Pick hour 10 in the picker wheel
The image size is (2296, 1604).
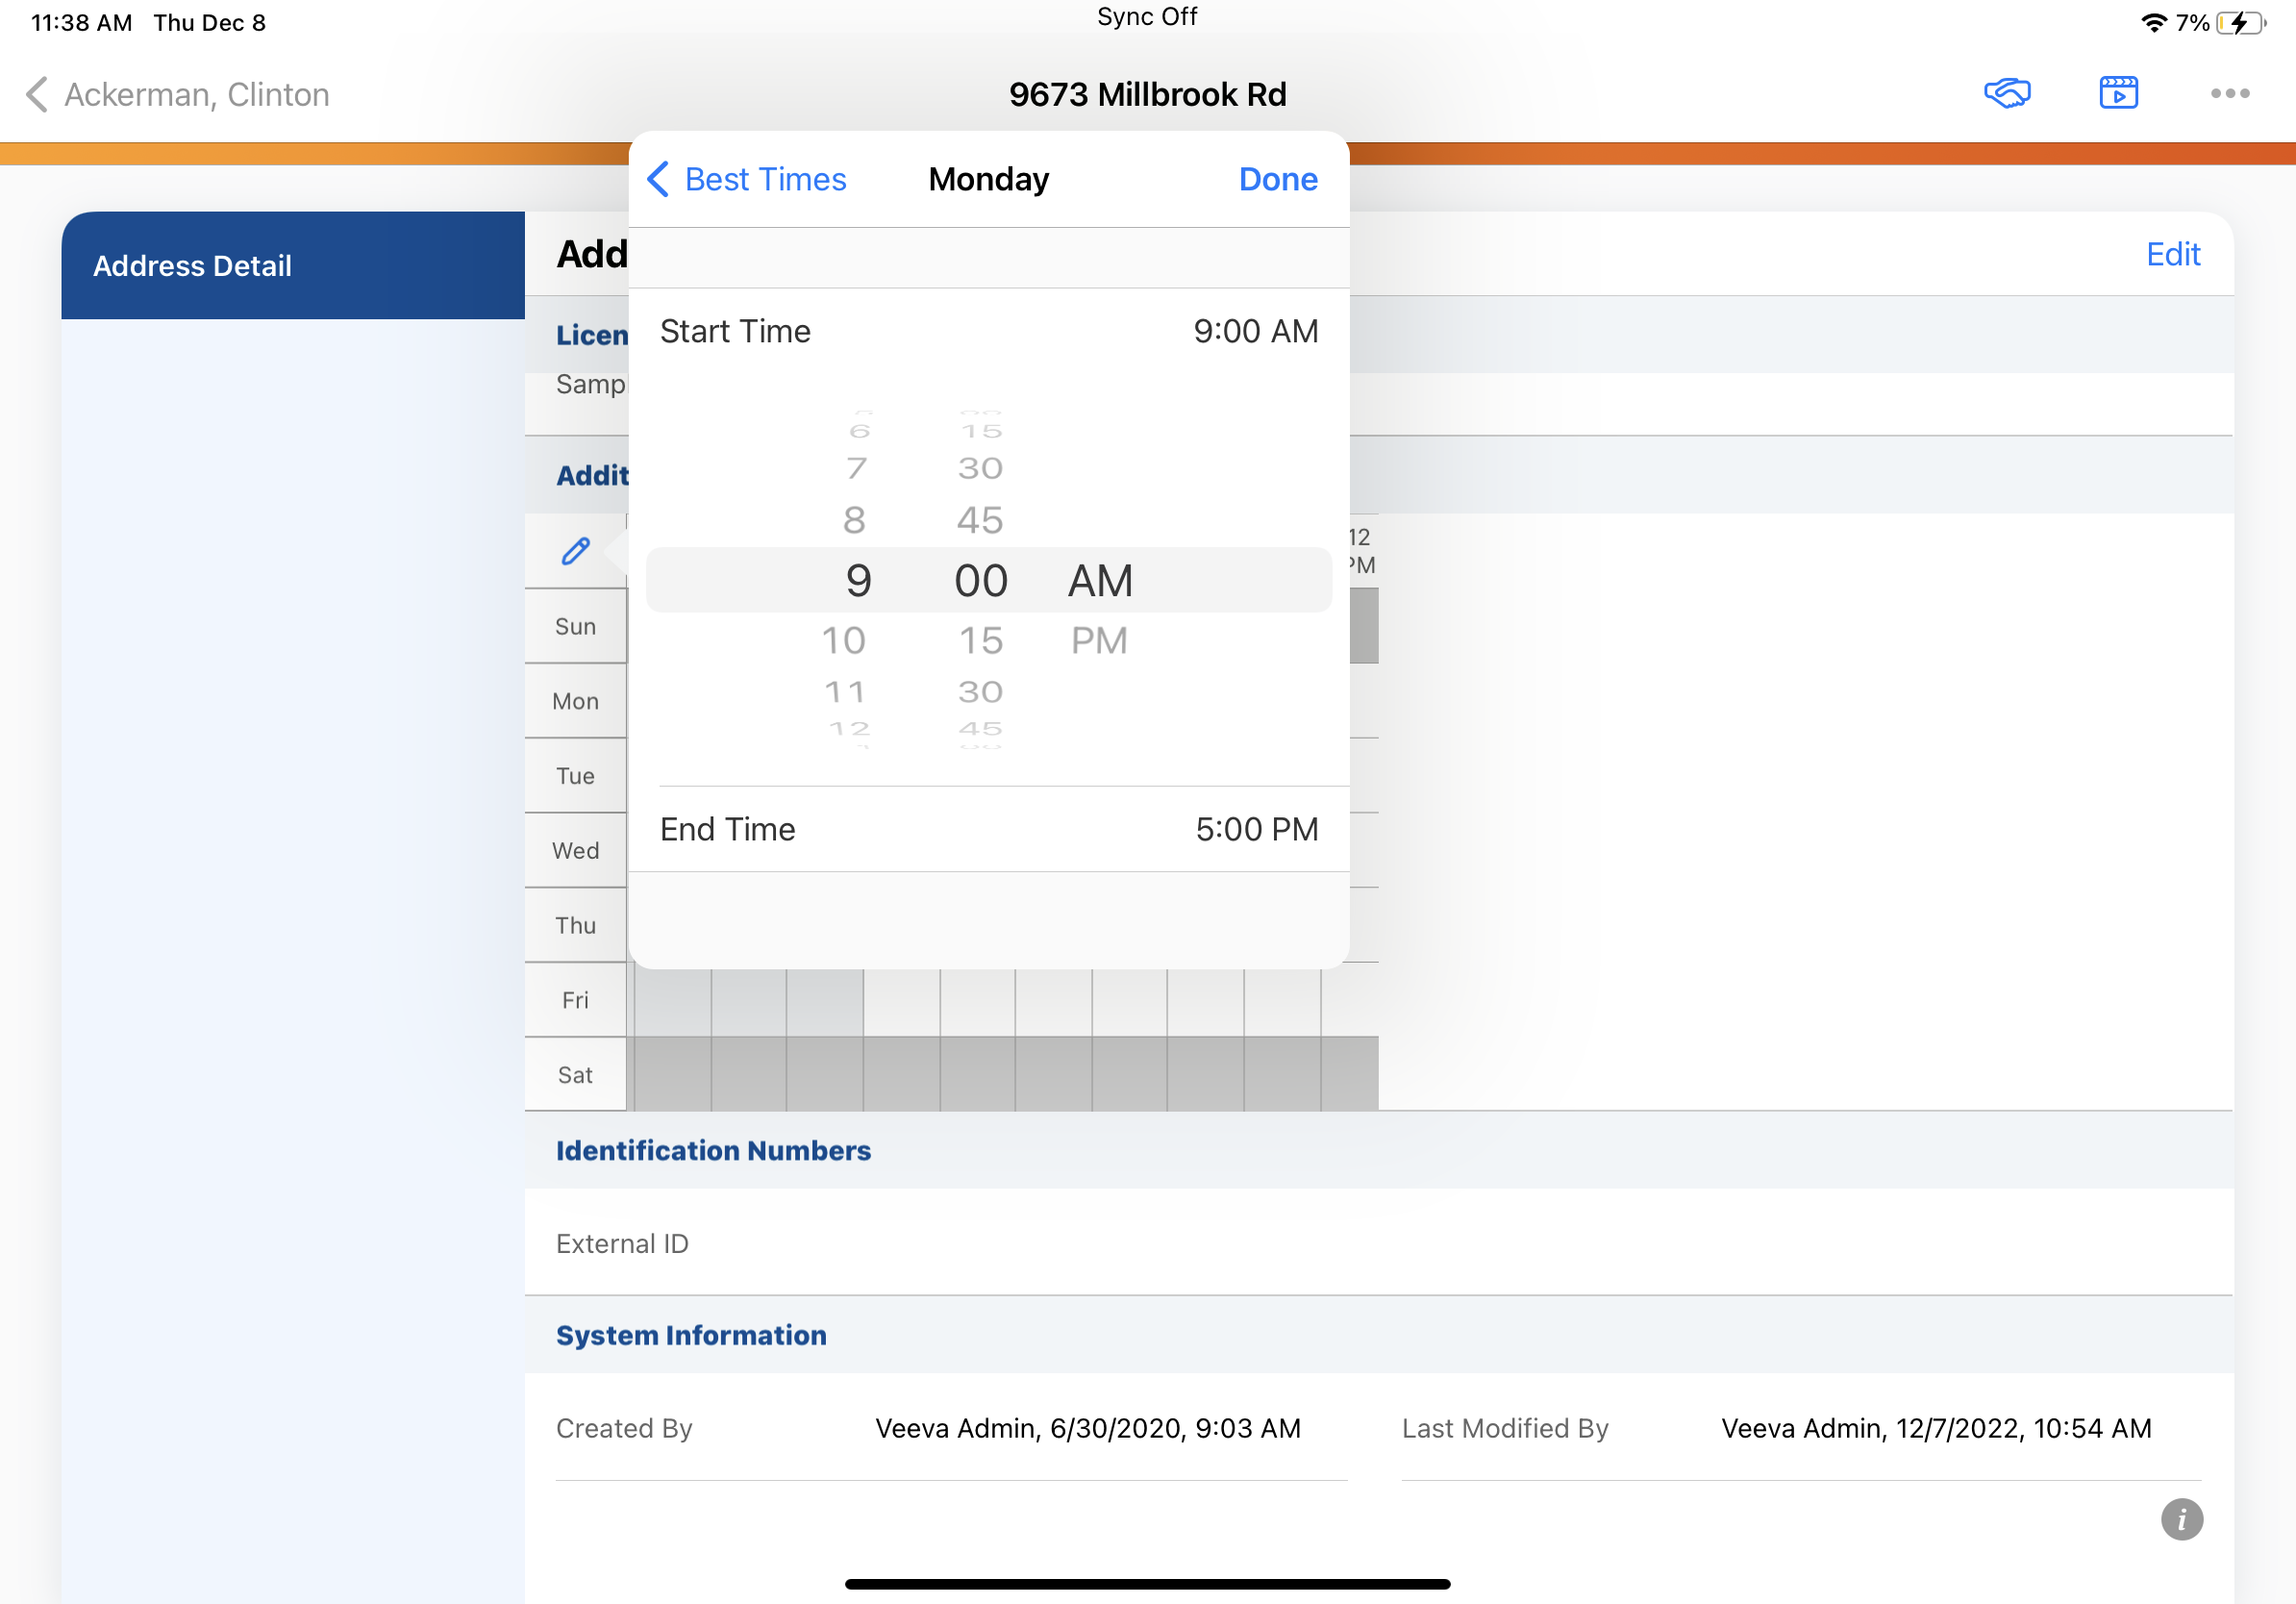[843, 640]
